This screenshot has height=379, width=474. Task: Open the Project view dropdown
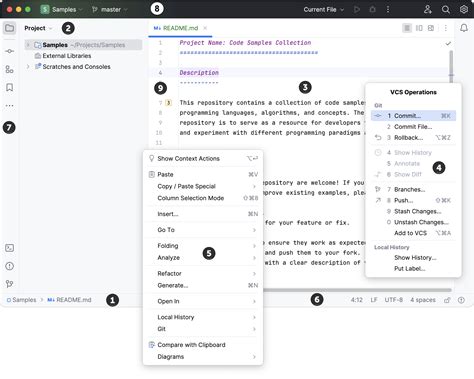[38, 28]
